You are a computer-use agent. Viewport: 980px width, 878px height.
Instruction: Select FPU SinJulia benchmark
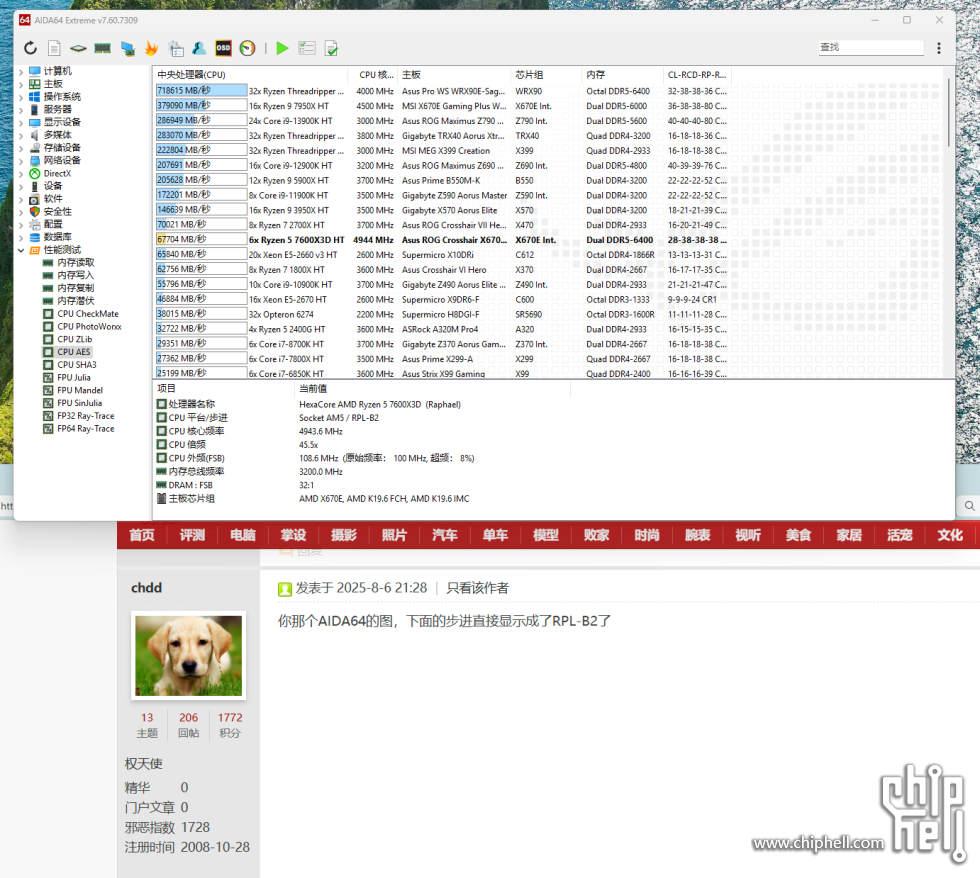pyautogui.click(x=79, y=403)
